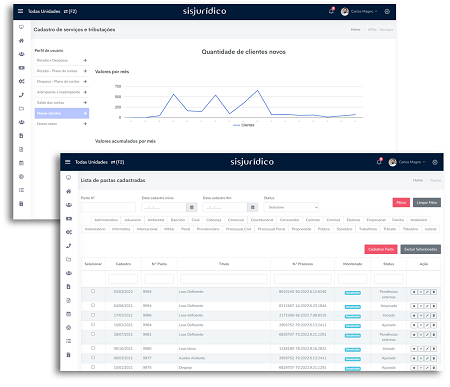Click the Excluir Selecionados button

[x=421, y=249]
